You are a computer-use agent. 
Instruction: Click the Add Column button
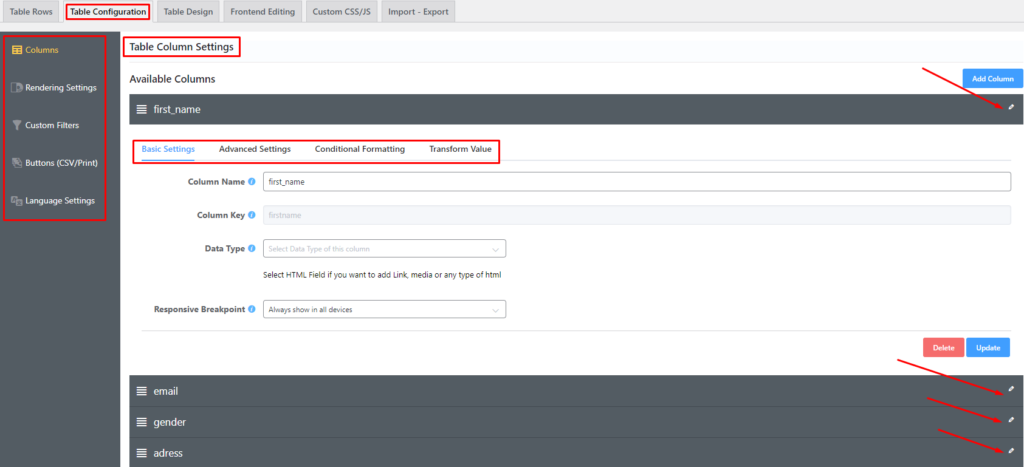tap(993, 78)
